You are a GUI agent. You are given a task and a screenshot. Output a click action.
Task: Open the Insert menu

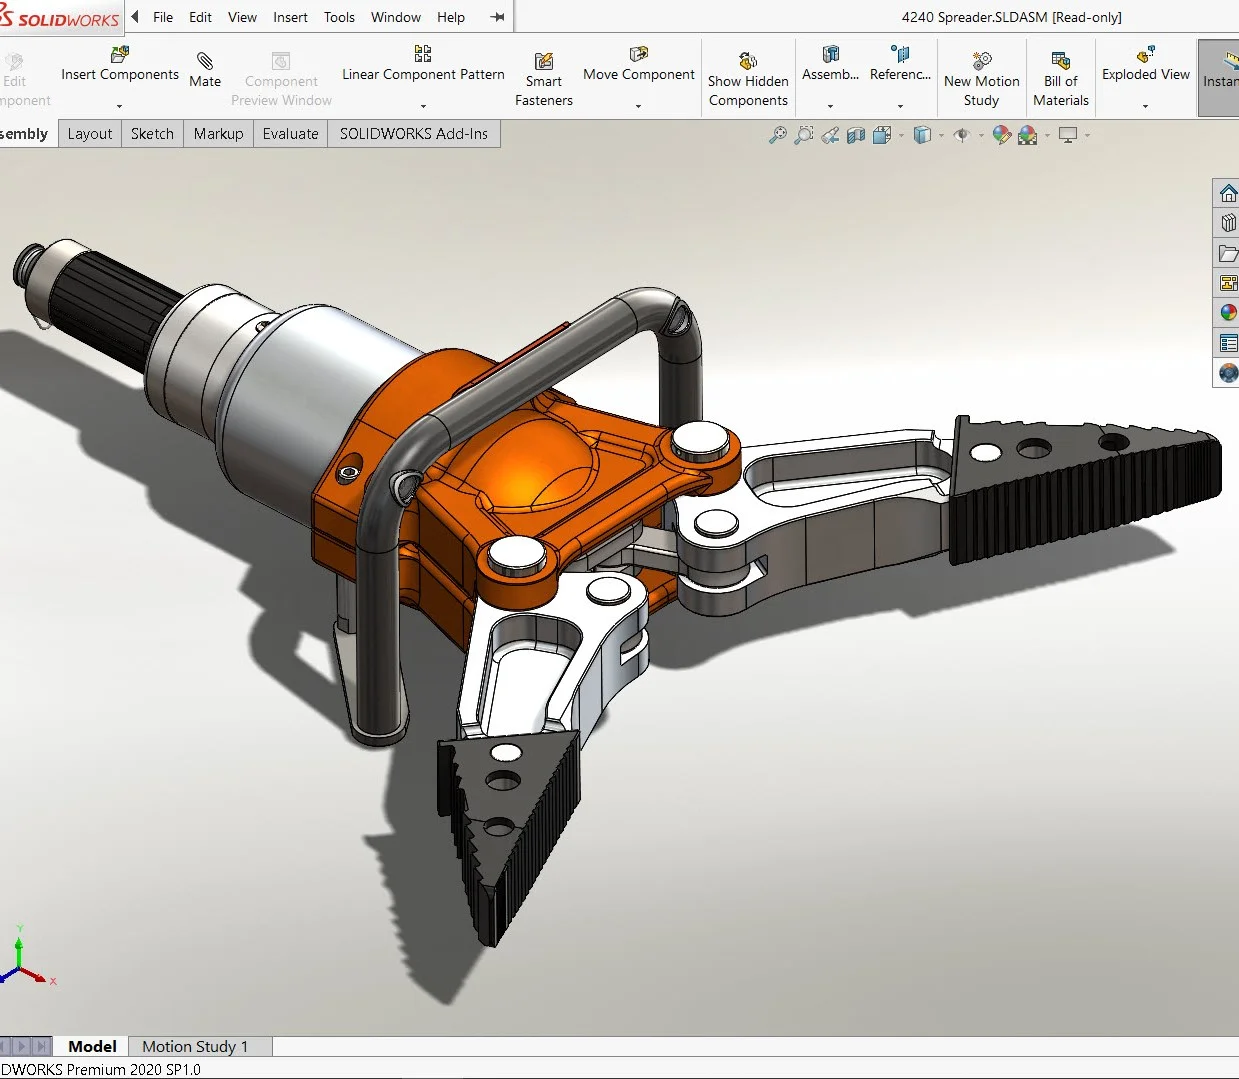(290, 17)
